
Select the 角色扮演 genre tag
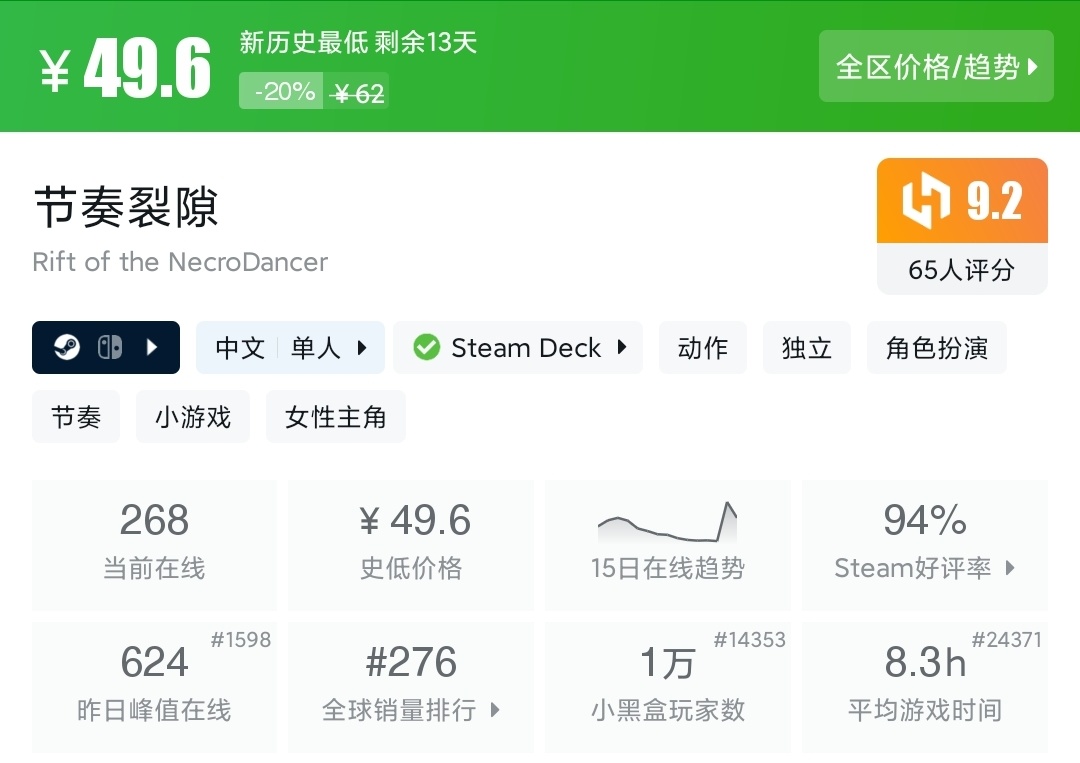(x=936, y=348)
